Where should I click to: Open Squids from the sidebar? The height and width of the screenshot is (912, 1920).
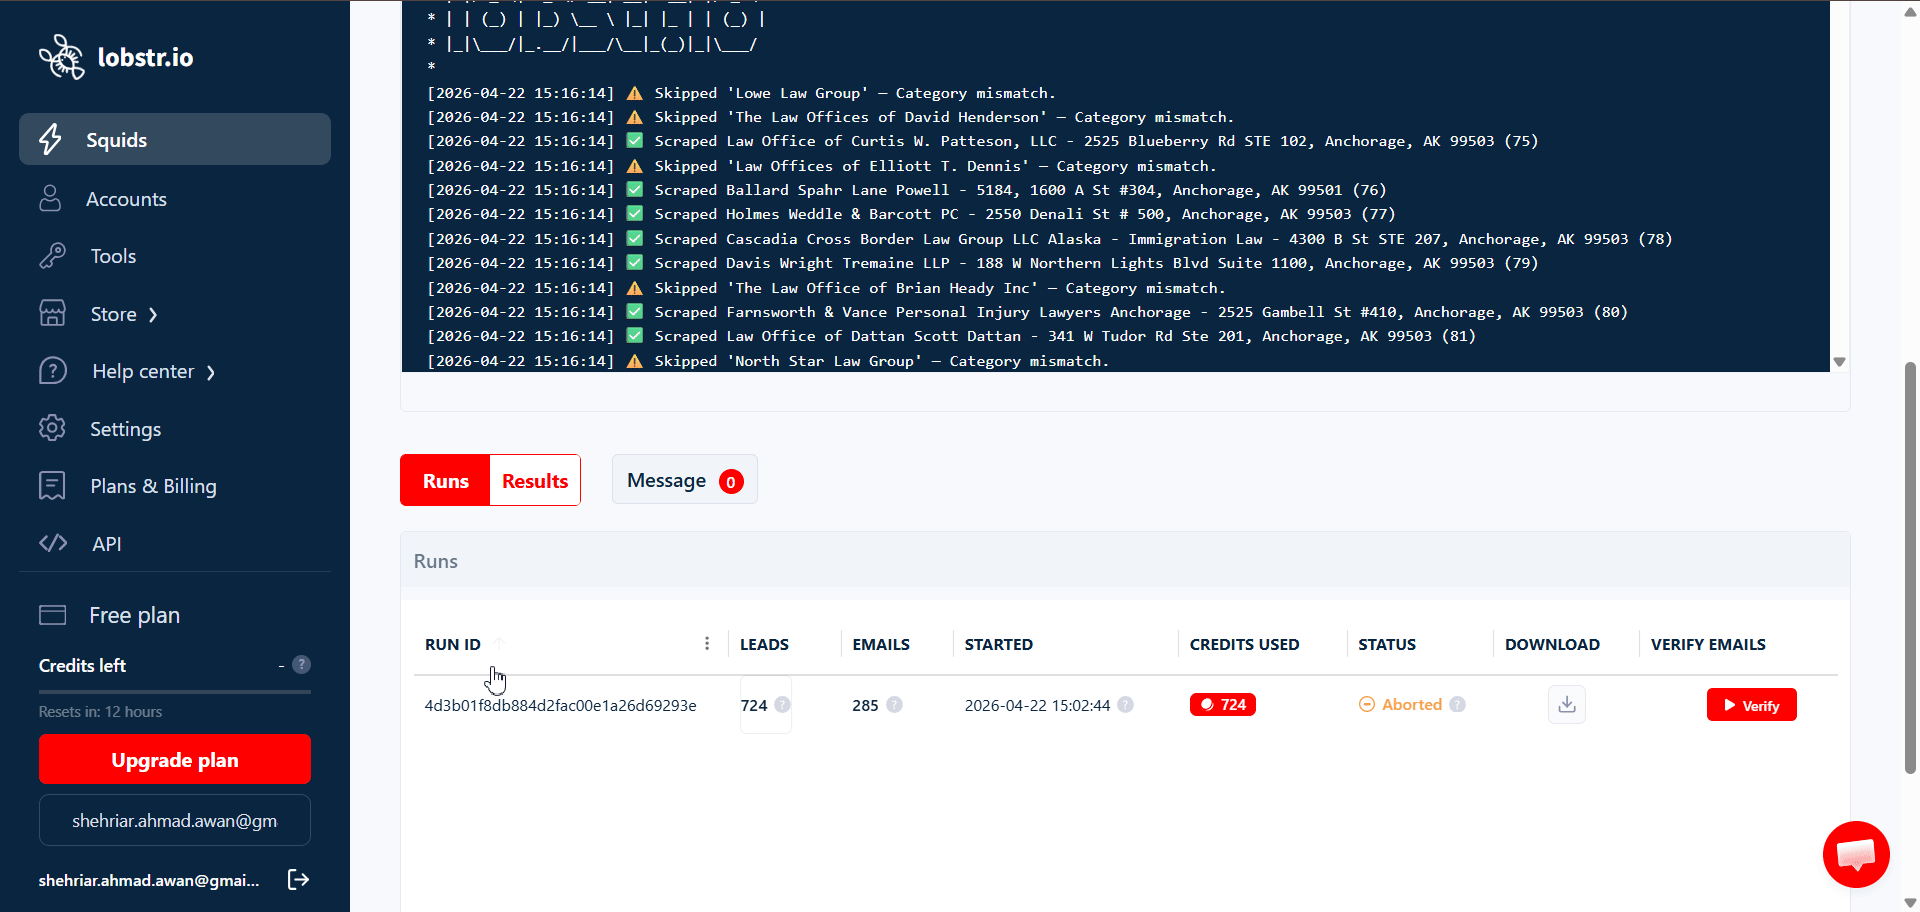pyautogui.click(x=175, y=139)
